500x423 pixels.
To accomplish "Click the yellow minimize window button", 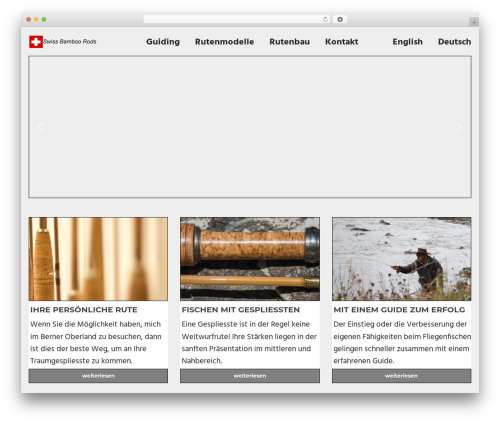I will 36,20.
